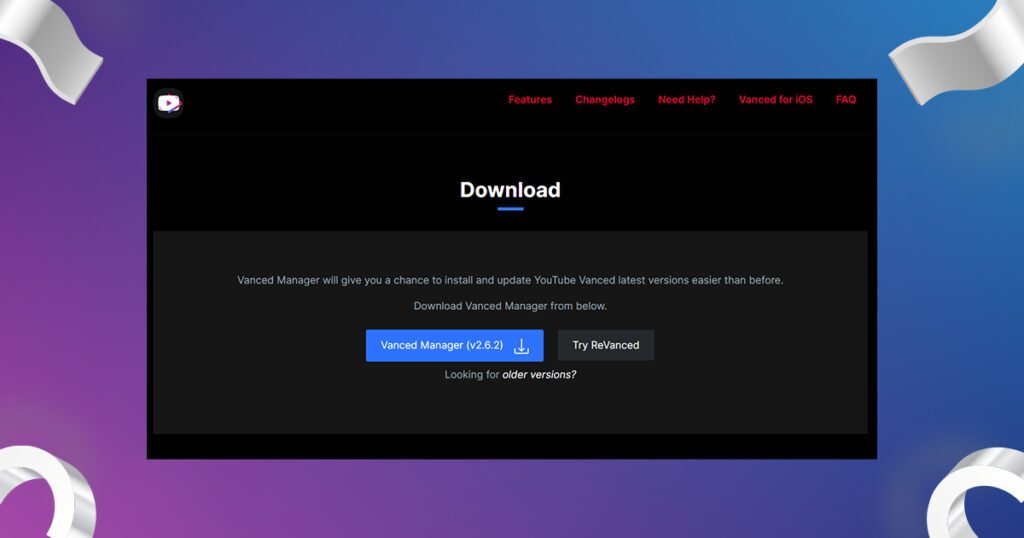The image size is (1024, 538).
Task: Open the Features menu item
Action: pos(530,100)
